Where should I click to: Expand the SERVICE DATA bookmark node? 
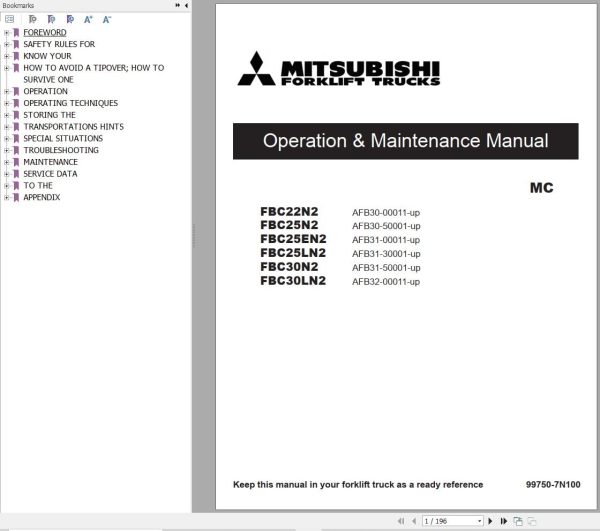point(7,174)
